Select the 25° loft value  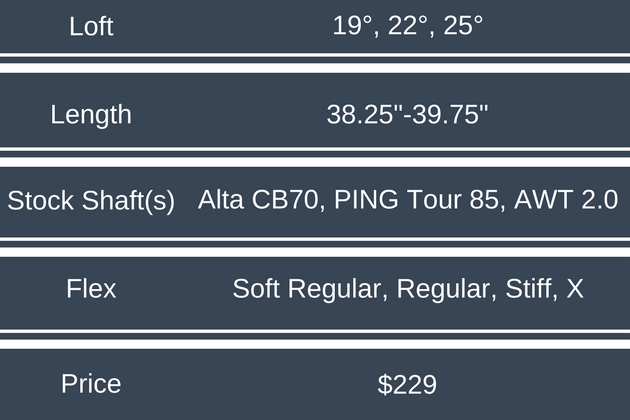(463, 27)
